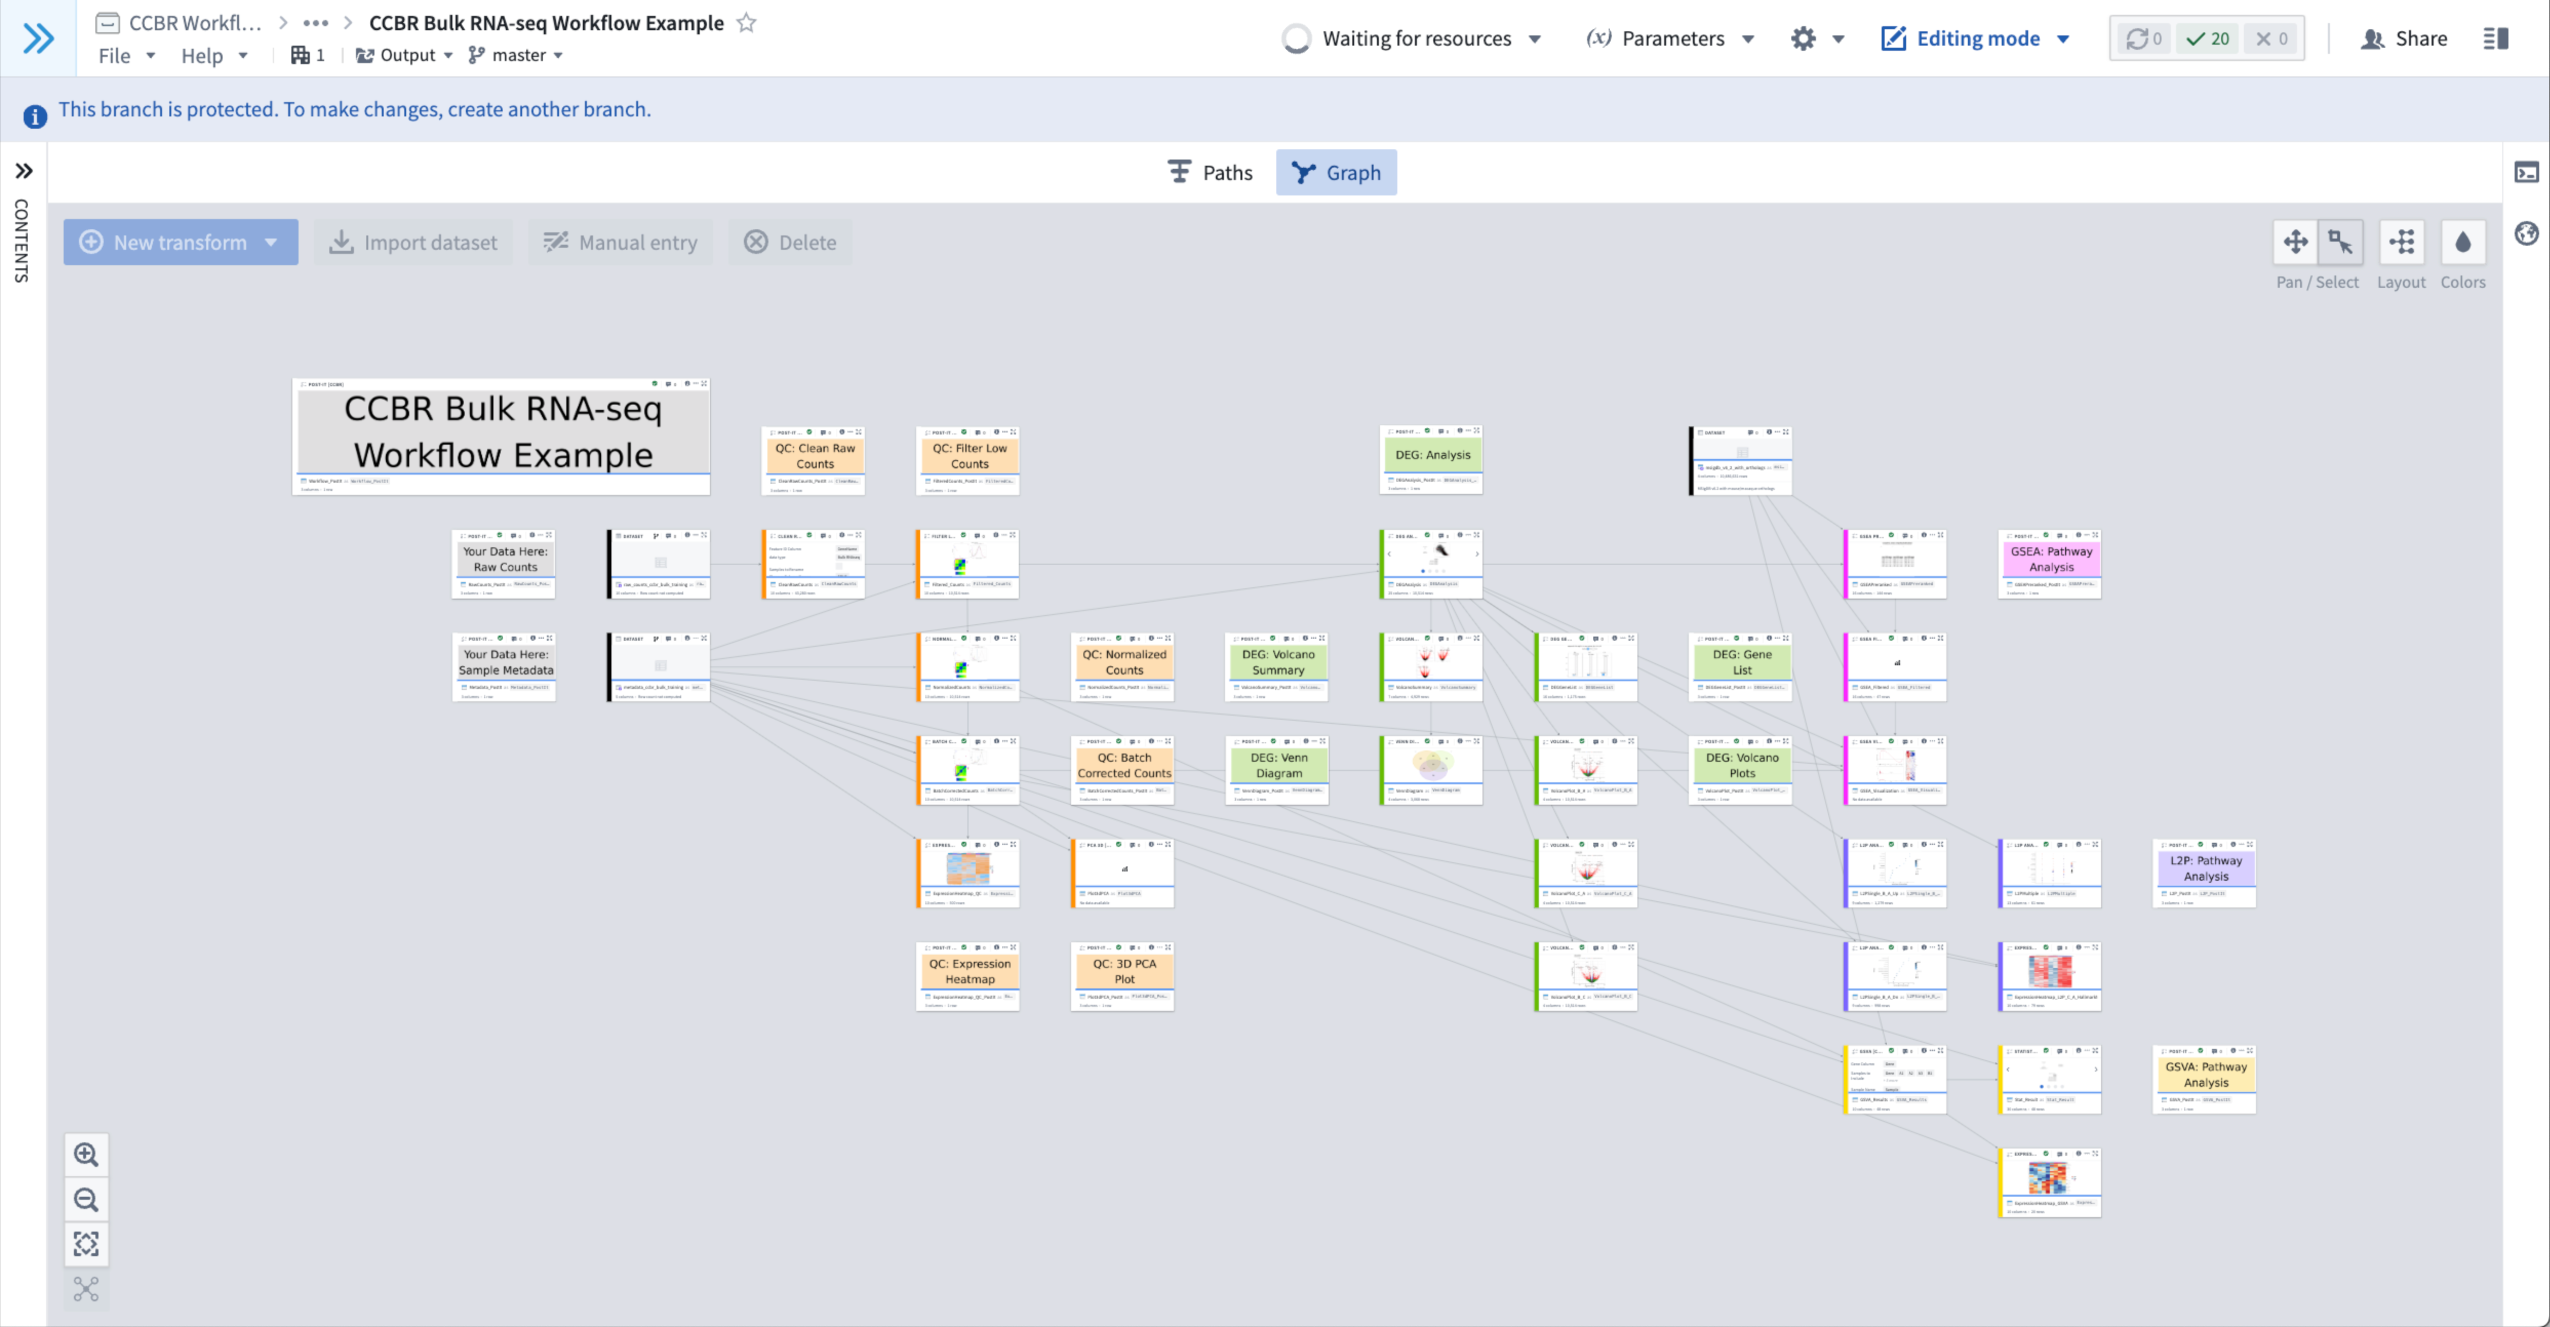2550x1327 pixels.
Task: Activate the Select mode tool
Action: click(2340, 242)
